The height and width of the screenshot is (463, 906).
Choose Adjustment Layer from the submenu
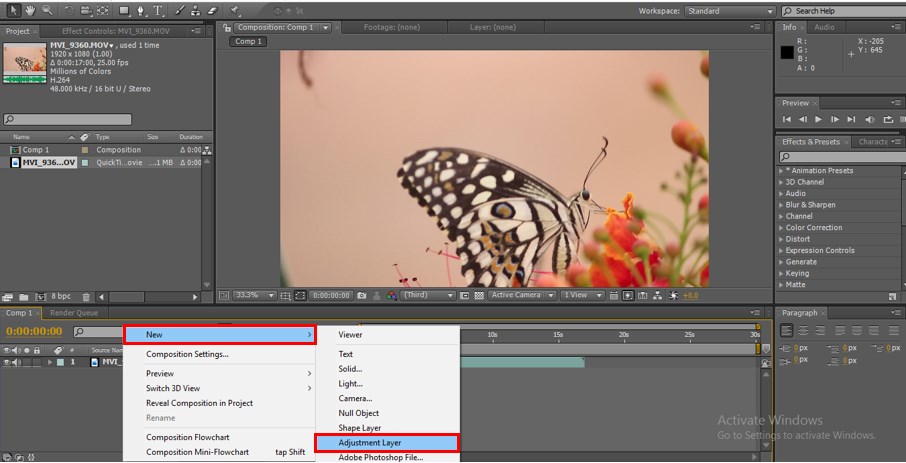click(x=370, y=442)
